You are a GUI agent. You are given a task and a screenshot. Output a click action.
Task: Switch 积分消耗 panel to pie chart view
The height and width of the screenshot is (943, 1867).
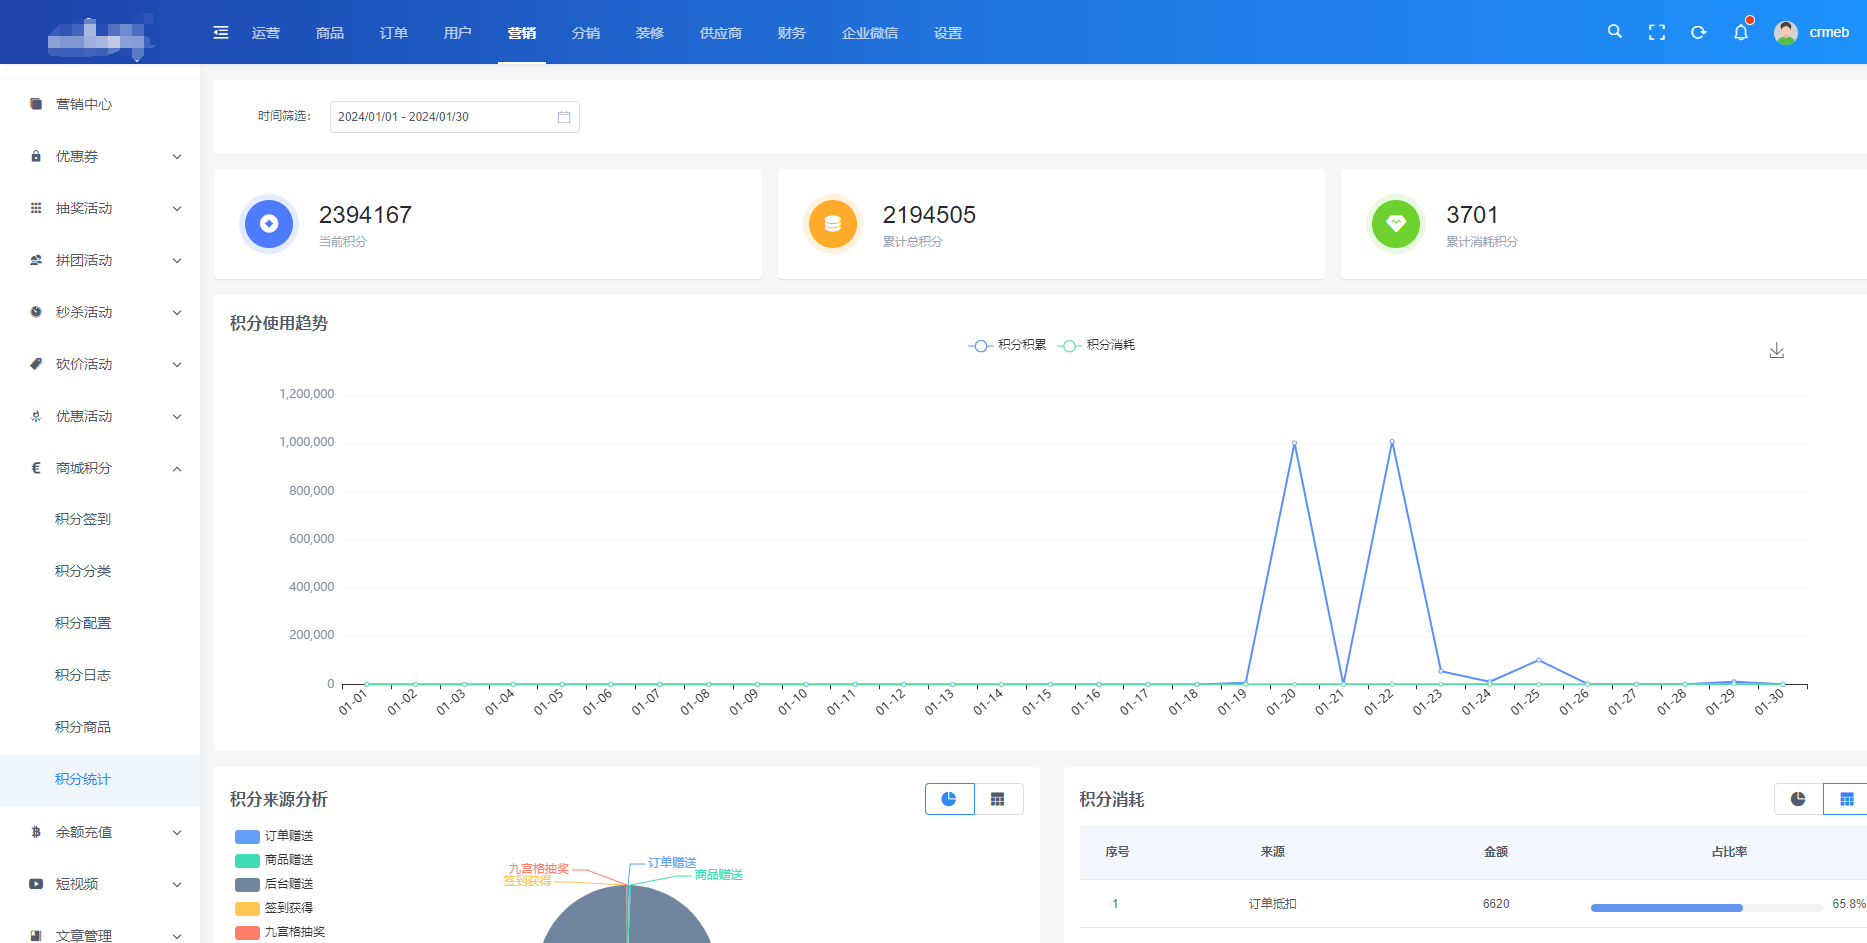pyautogui.click(x=1798, y=799)
